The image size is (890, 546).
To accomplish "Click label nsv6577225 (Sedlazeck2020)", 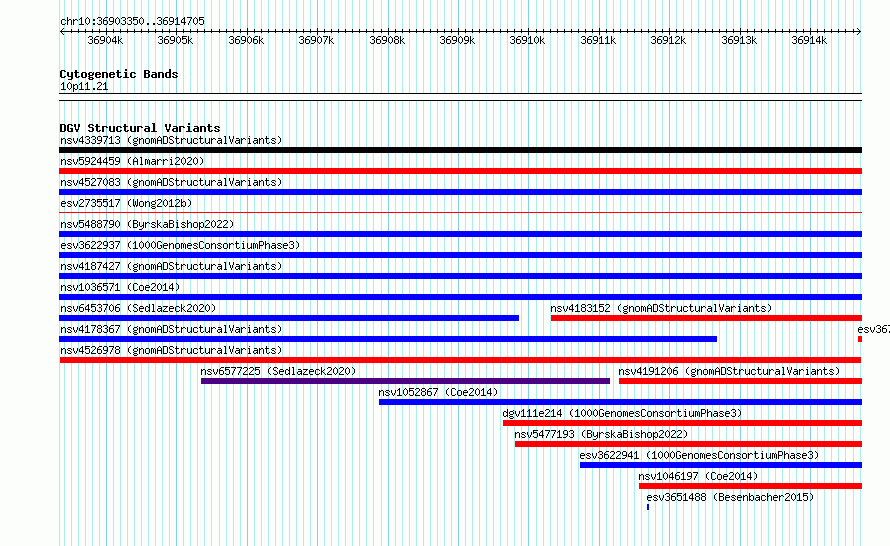I will tap(278, 371).
